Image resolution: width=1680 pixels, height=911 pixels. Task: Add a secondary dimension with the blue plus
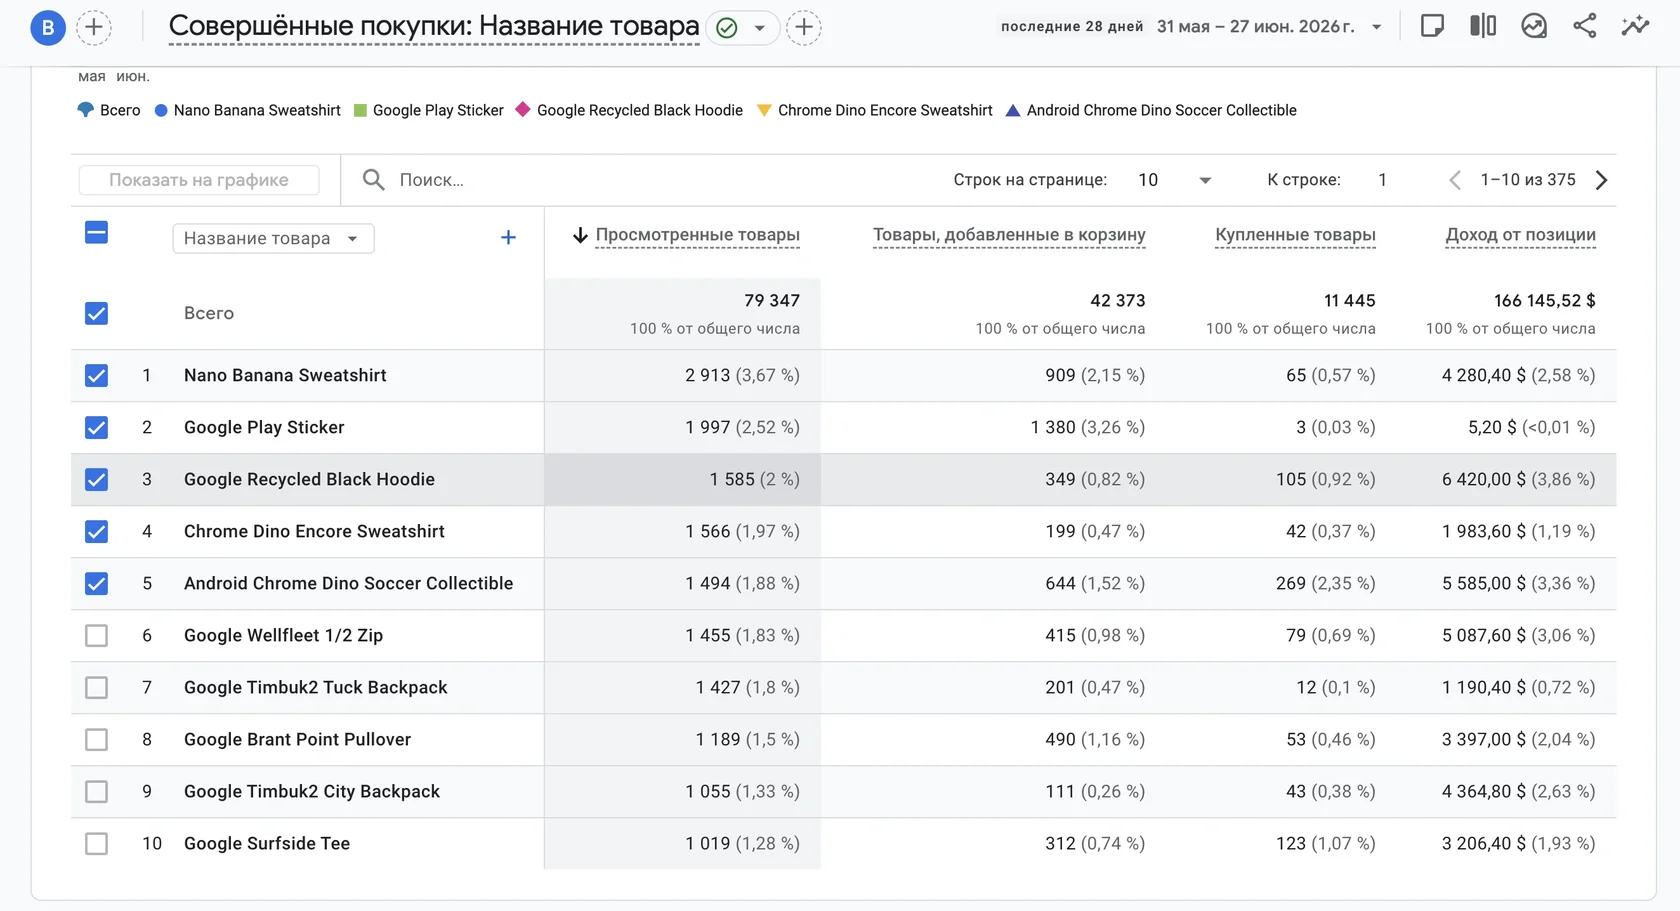tap(508, 238)
